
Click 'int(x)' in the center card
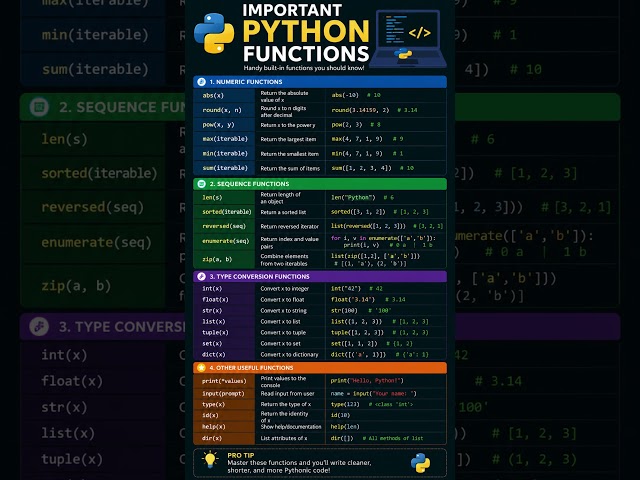(212, 289)
